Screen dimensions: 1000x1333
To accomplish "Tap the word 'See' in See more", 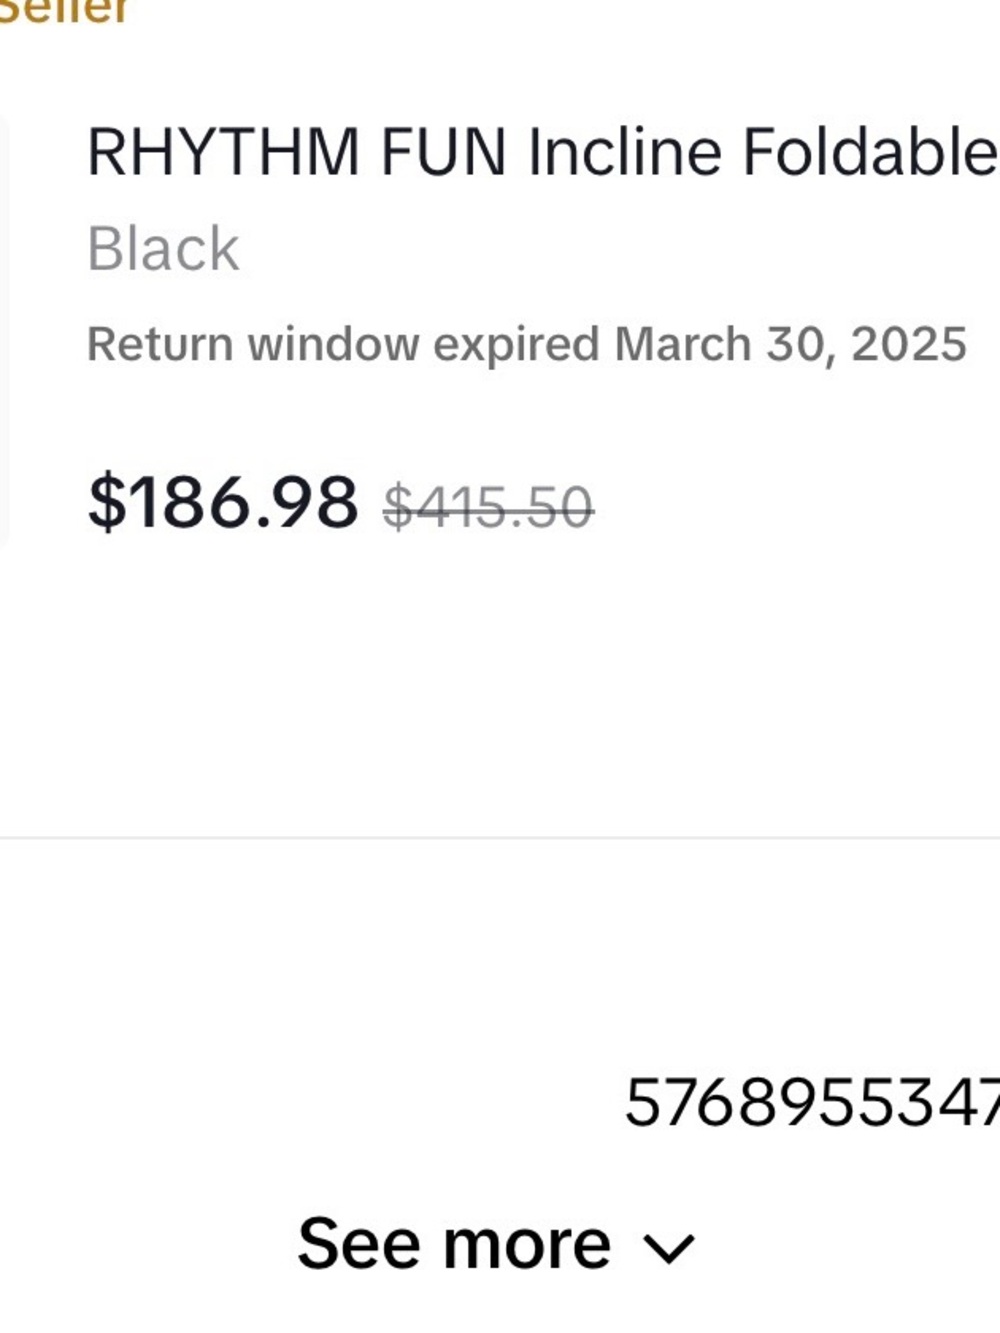I will tap(359, 1244).
